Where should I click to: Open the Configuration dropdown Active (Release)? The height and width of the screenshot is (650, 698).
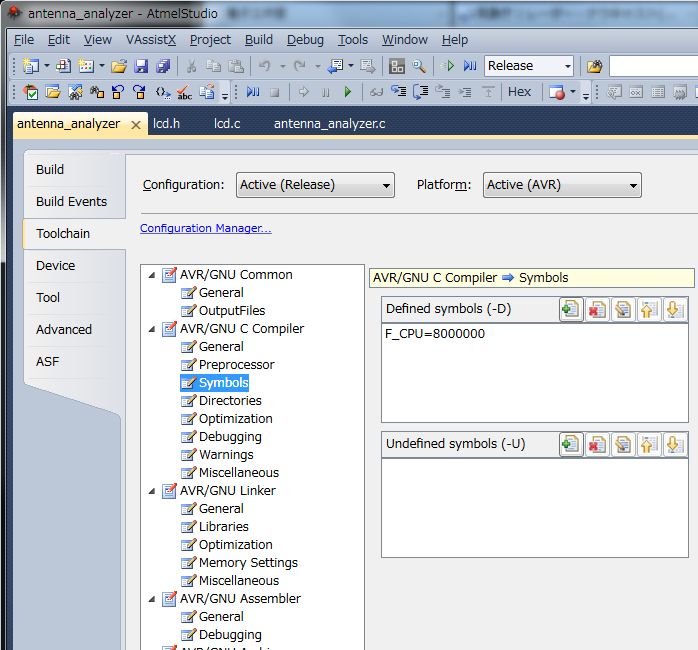(315, 185)
